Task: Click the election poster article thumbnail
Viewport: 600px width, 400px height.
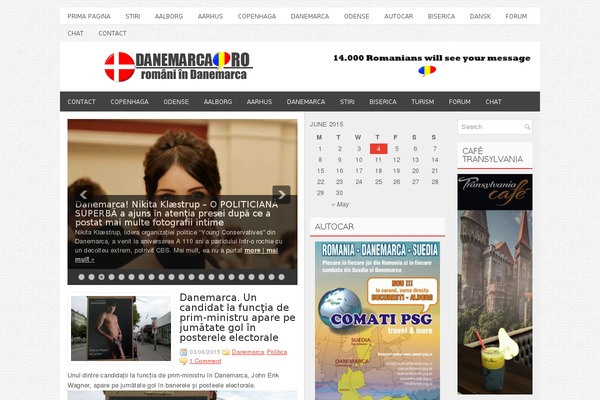Action: [x=121, y=328]
